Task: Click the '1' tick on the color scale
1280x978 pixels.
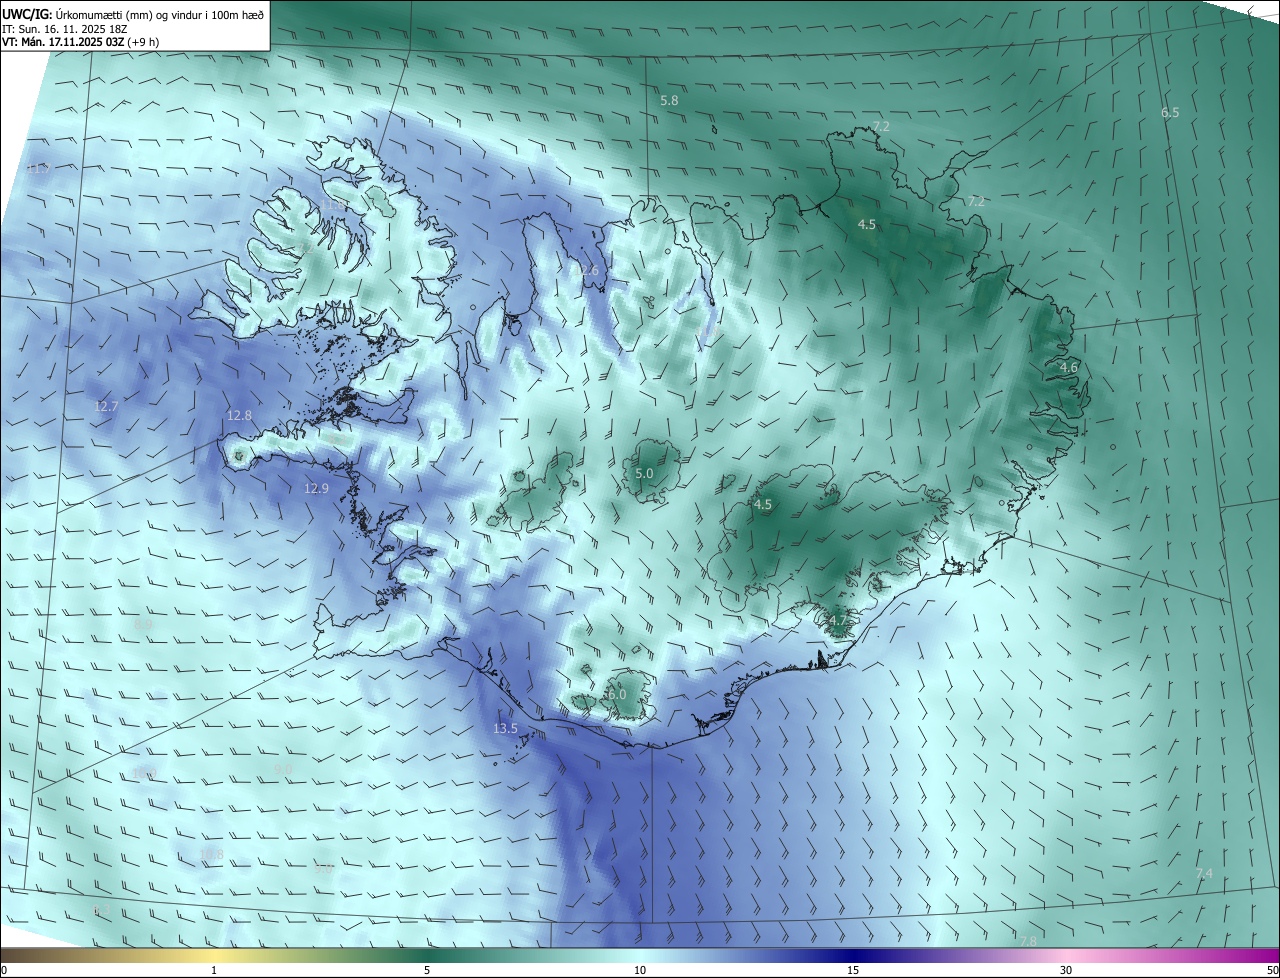Action: coord(215,970)
